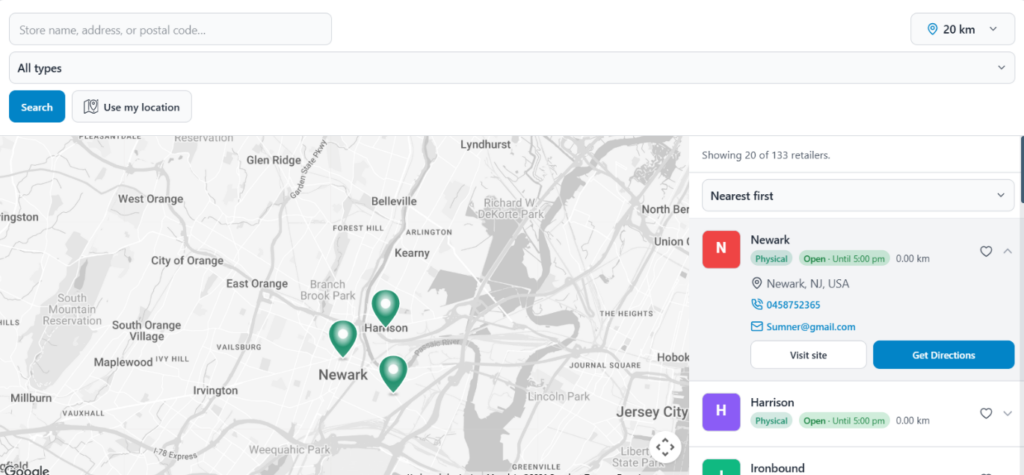Click the retailer list scrollbar
Image resolution: width=1024 pixels, height=475 pixels.
point(1021,170)
